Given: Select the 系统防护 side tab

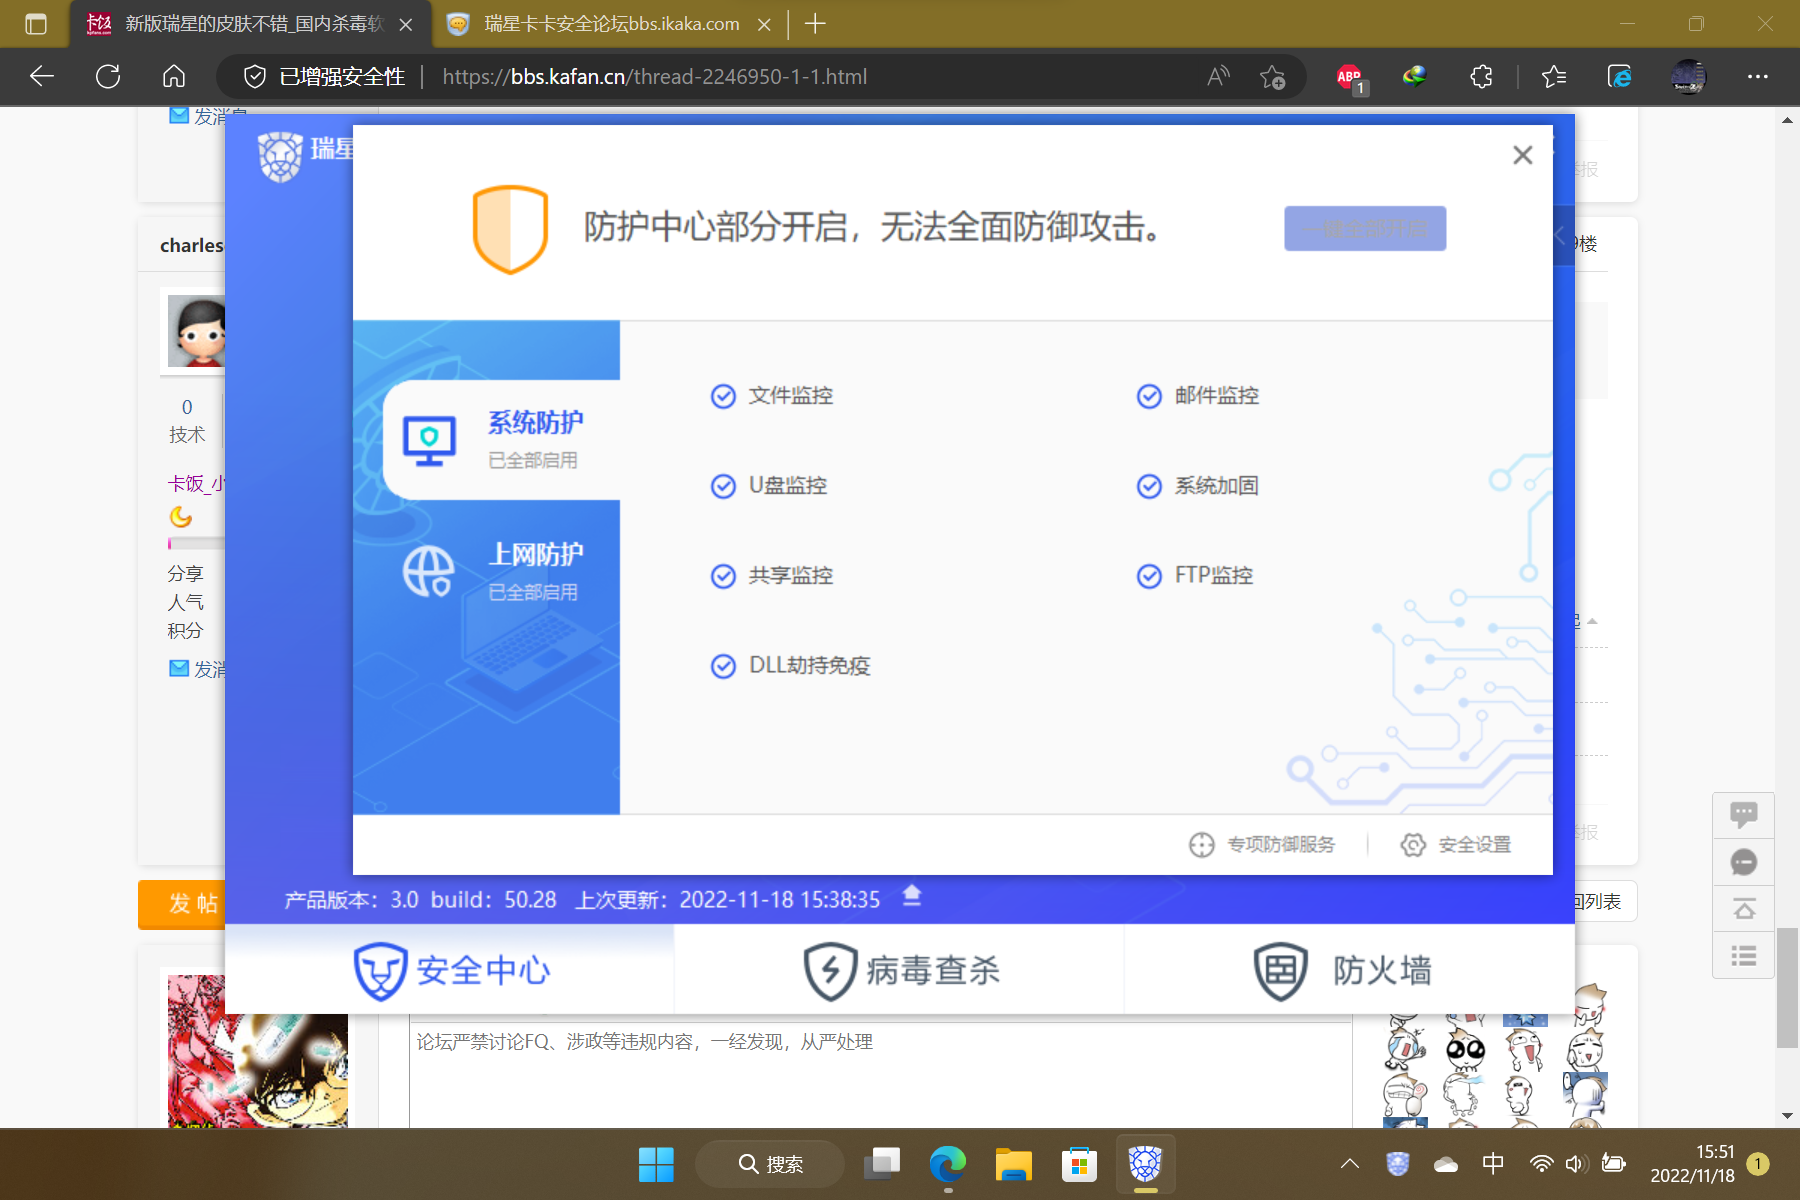Looking at the screenshot, I should (x=502, y=440).
